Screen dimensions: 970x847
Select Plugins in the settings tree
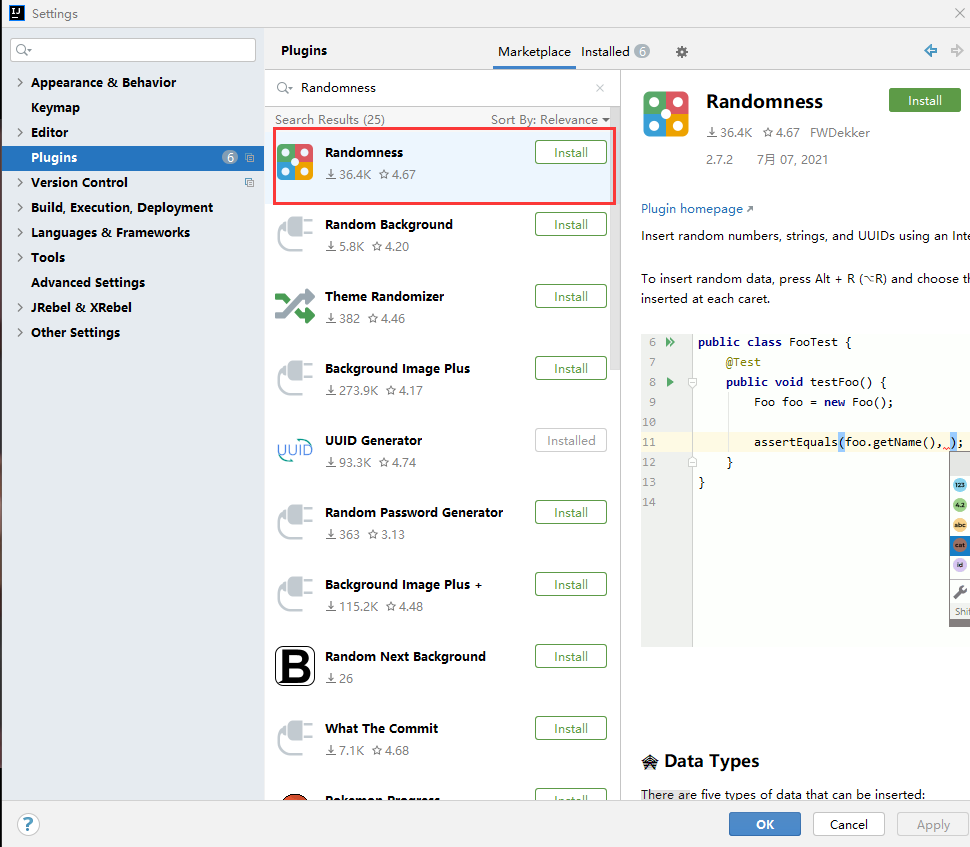pos(132,158)
